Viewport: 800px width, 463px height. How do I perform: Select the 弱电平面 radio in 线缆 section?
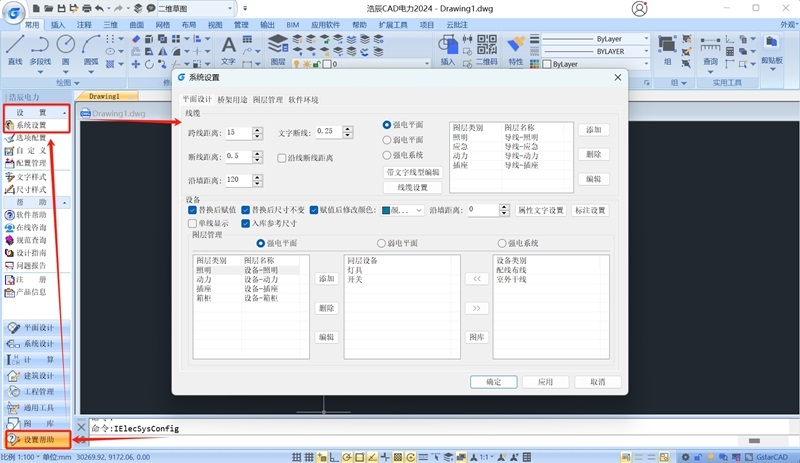coord(387,140)
